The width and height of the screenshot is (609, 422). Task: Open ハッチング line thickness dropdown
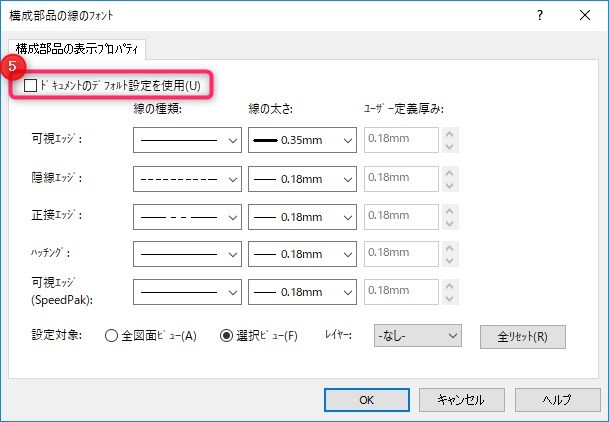(x=302, y=254)
